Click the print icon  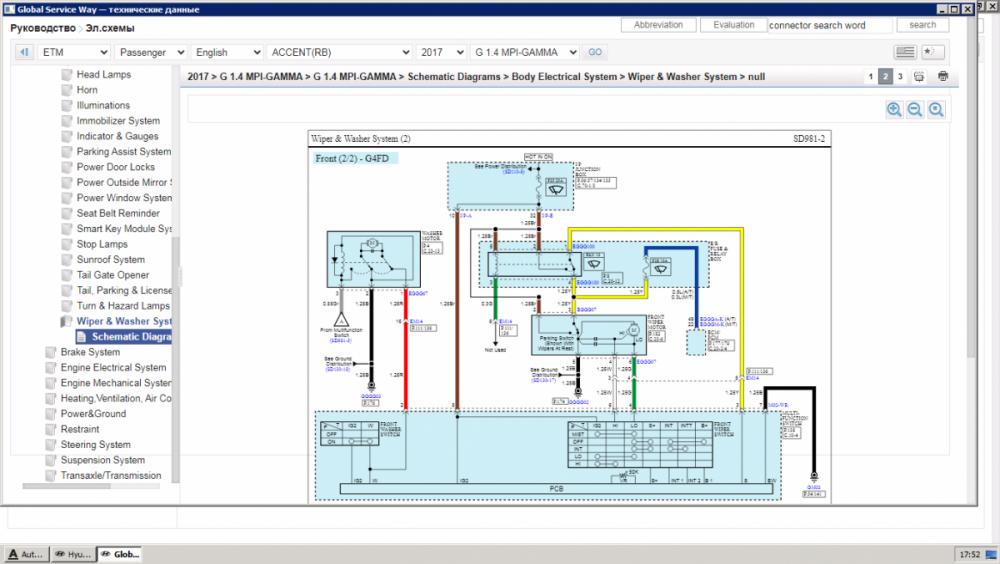coord(942,76)
